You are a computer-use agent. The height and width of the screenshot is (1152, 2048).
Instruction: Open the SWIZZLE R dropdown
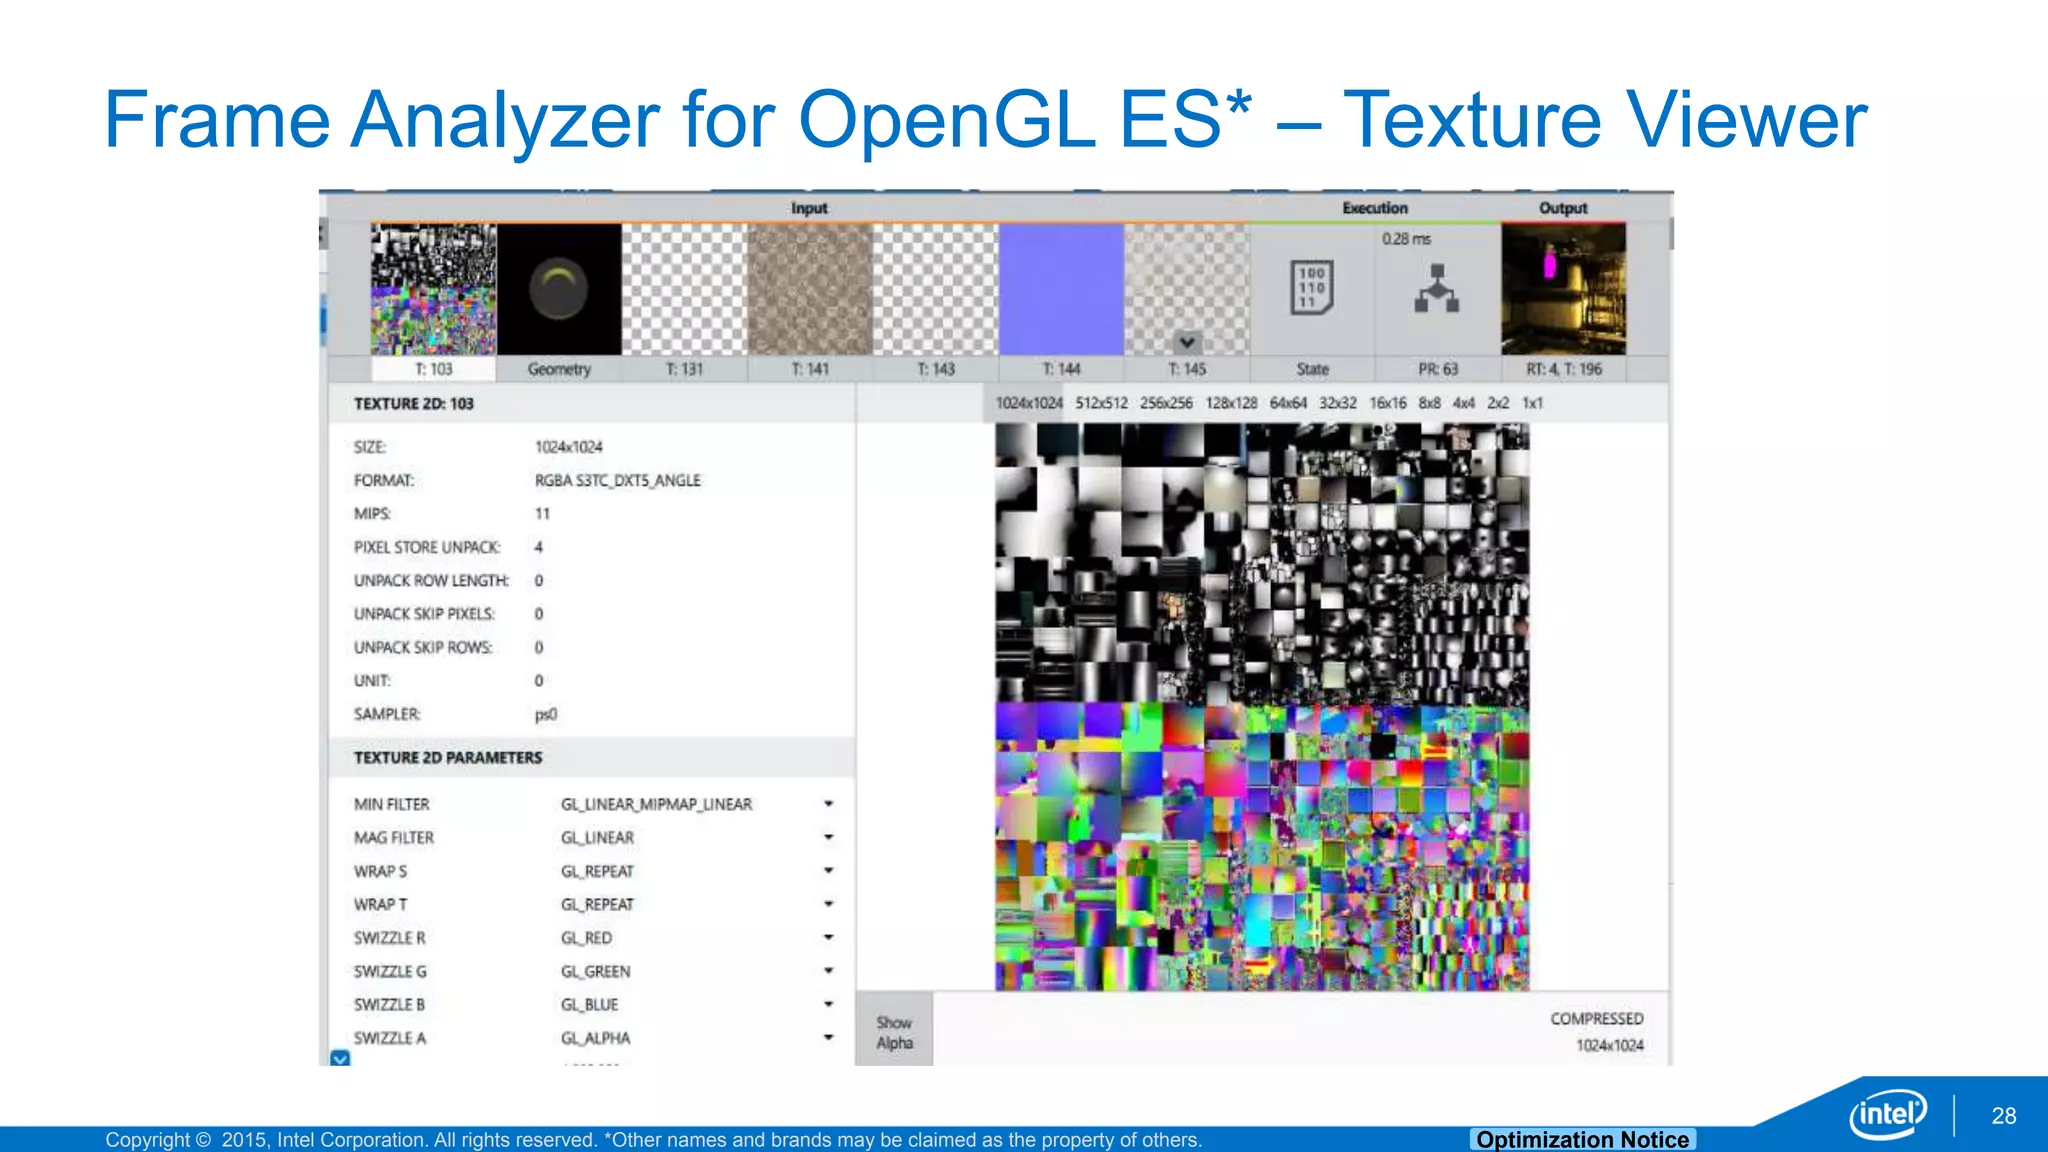point(828,938)
